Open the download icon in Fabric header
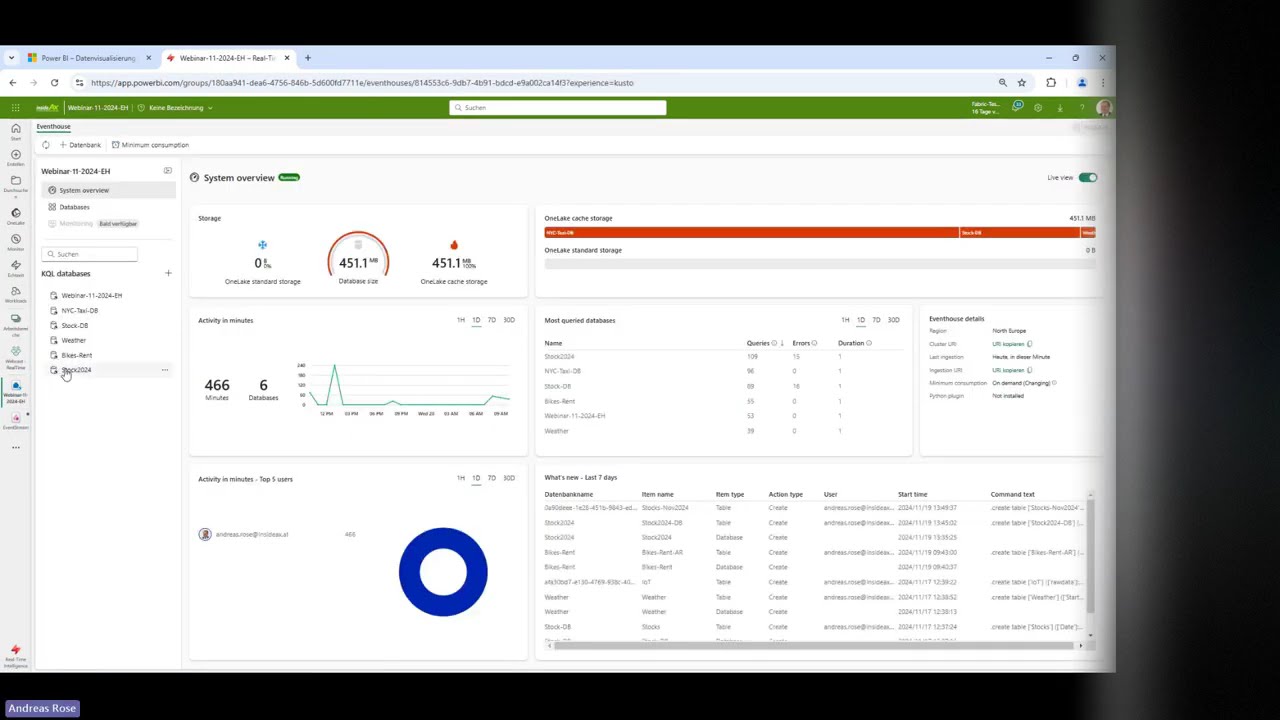The image size is (1280, 720). (1060, 108)
